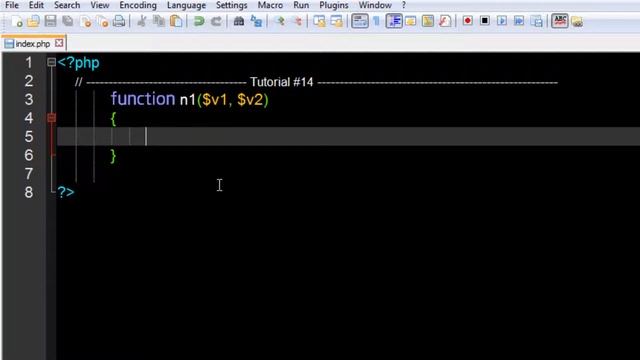Toggle synchronized vertical scrolling
Image resolution: width=640 pixels, height=360 pixels.
tap(320, 21)
